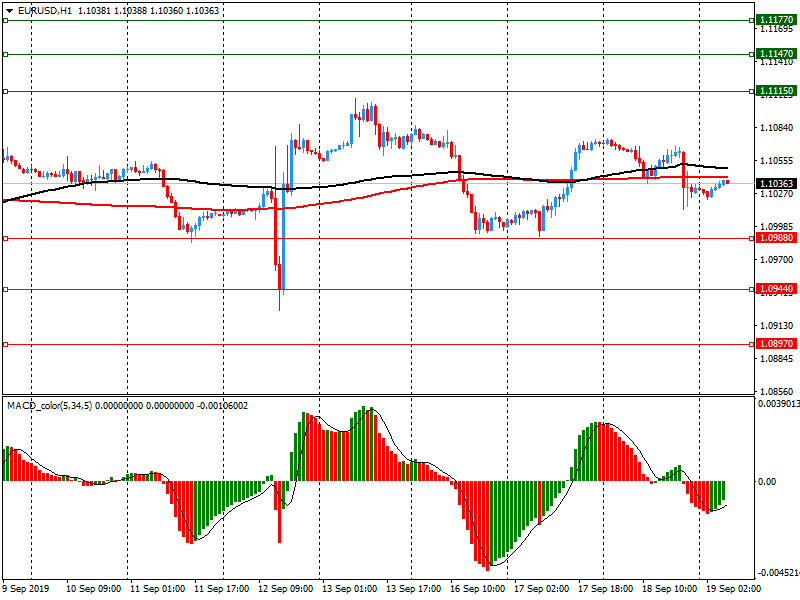Click the 19 Sep 02:00 time label

tap(734, 589)
